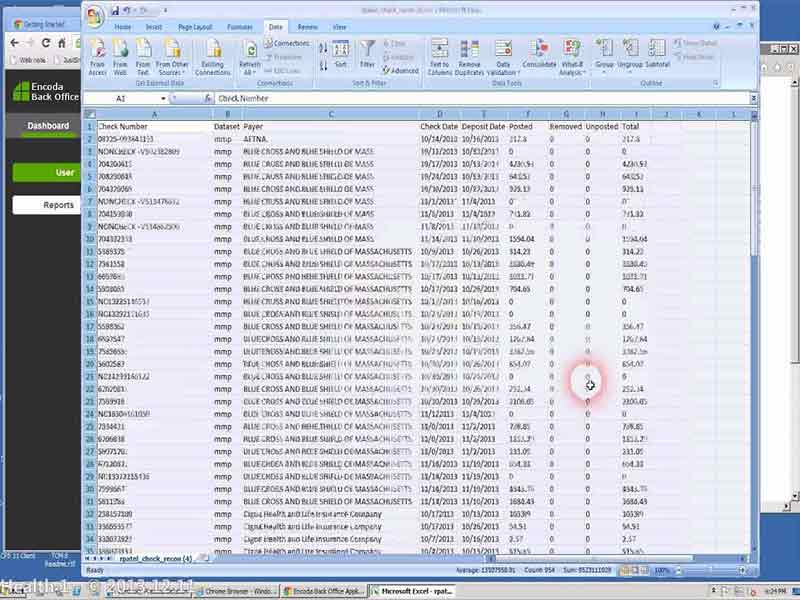Expand the formula bar
Viewport: 800px width, 600px height.
pyautogui.click(x=753, y=98)
